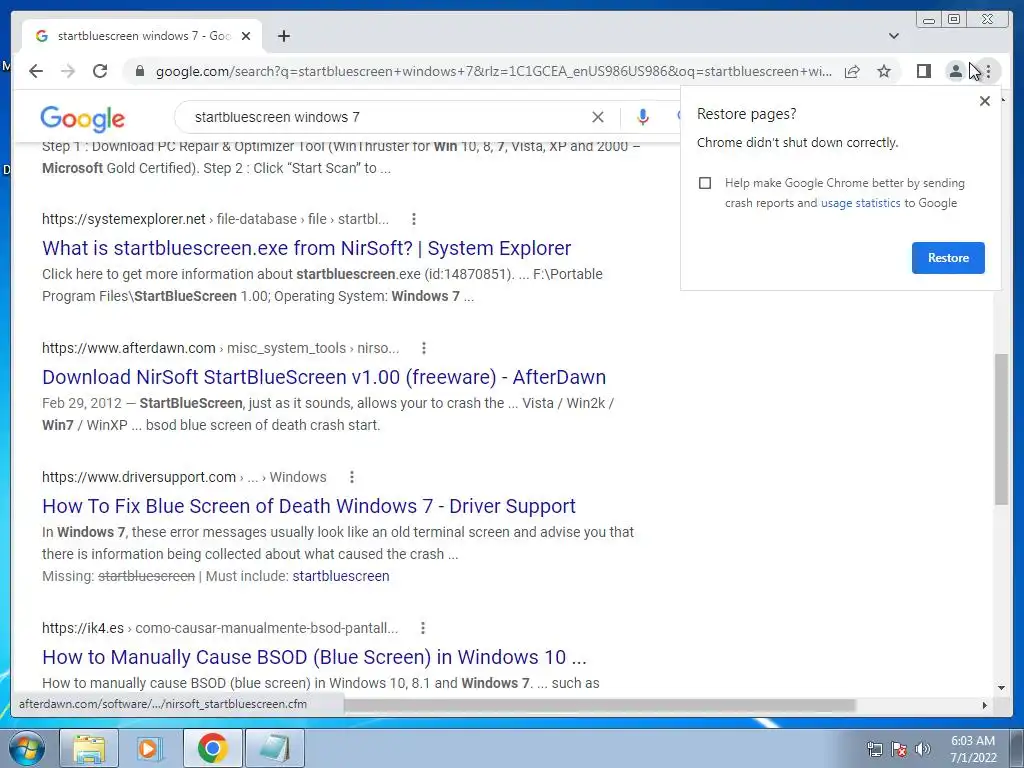Dismiss the Restore pages popup
The width and height of the screenshot is (1024, 768).
[985, 101]
